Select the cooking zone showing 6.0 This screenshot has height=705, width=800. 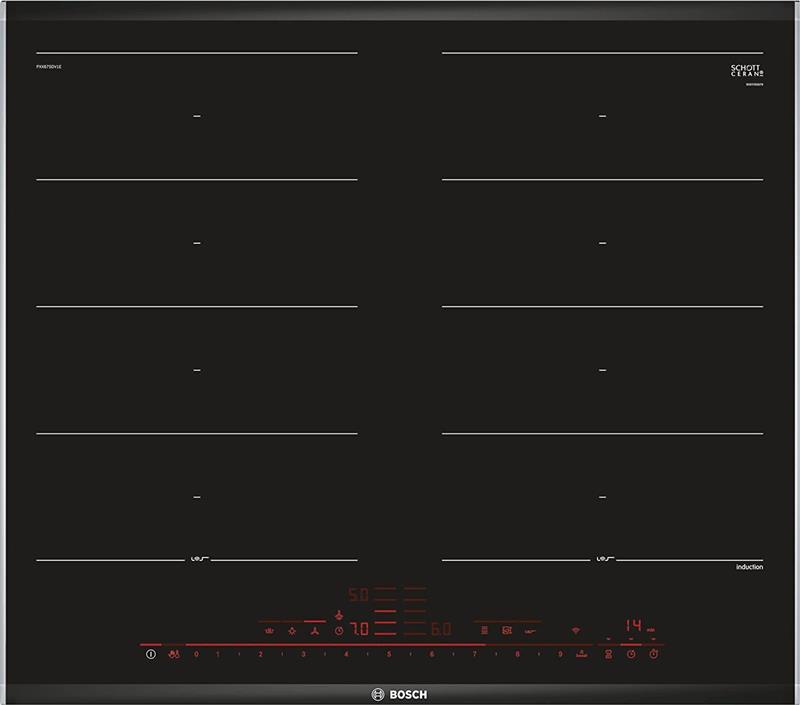[x=440, y=630]
